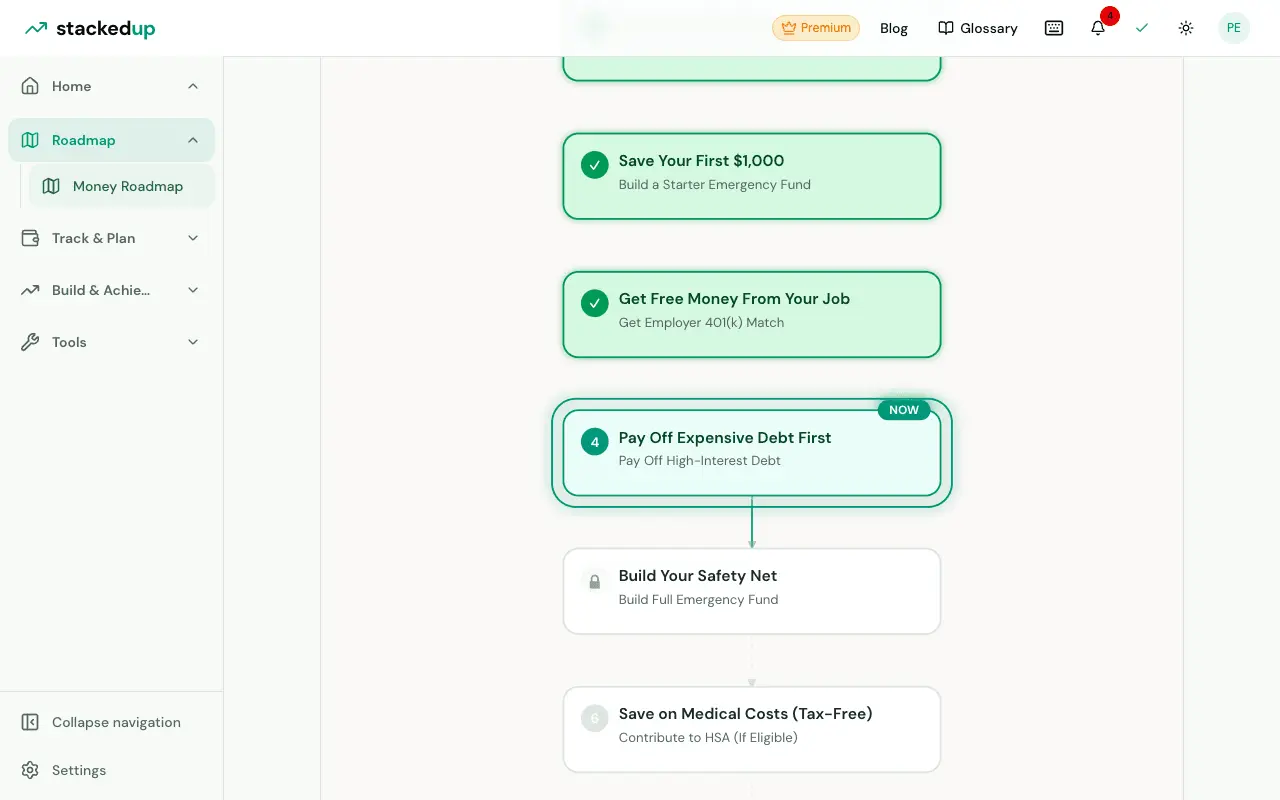Click the Premium badge button
This screenshot has width=1280, height=800.
pyautogui.click(x=816, y=28)
